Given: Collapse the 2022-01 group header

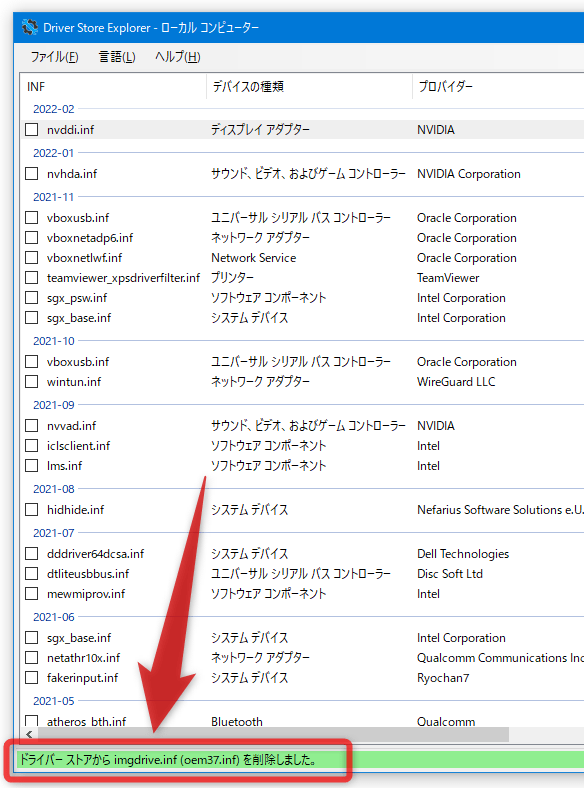Looking at the screenshot, I should 54,153.
